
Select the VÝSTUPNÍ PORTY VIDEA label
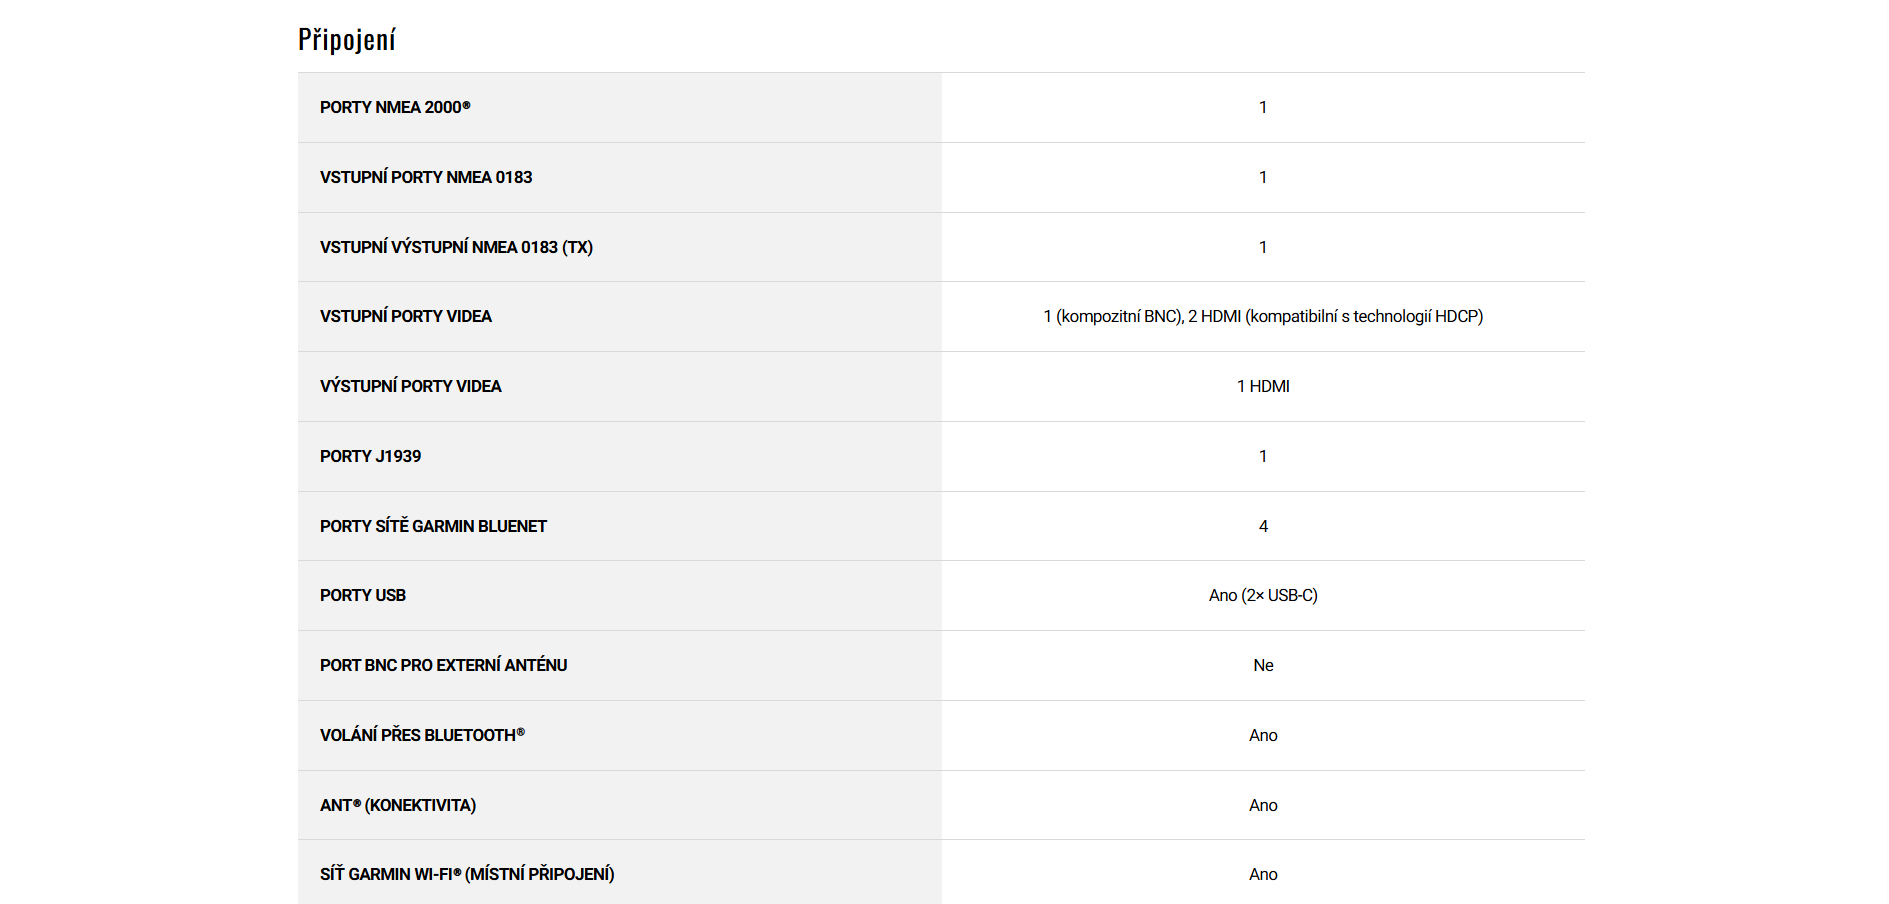point(411,386)
